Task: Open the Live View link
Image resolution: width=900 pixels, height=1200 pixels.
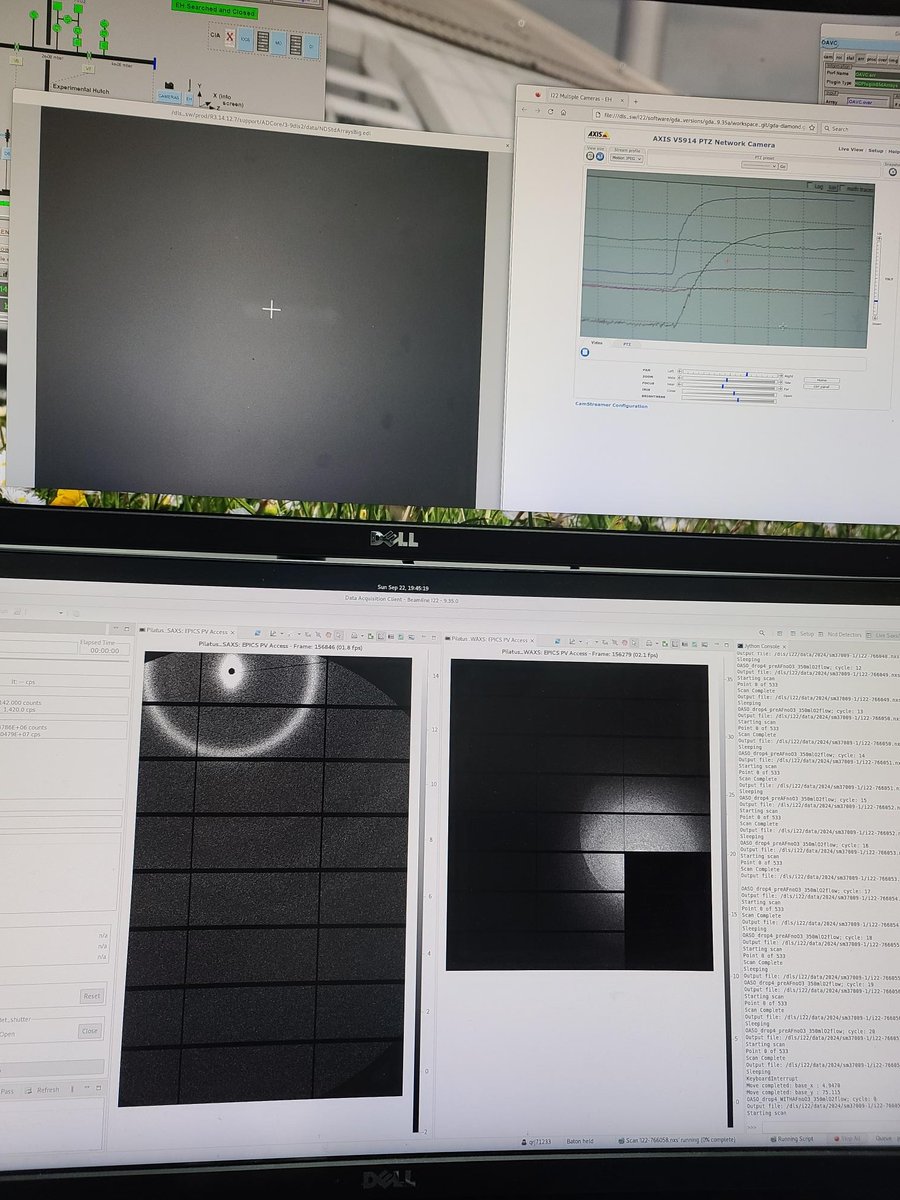Action: click(850, 148)
